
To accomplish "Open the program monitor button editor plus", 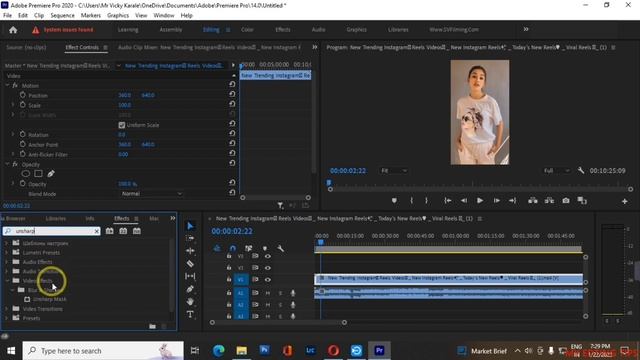I will pos(624,201).
